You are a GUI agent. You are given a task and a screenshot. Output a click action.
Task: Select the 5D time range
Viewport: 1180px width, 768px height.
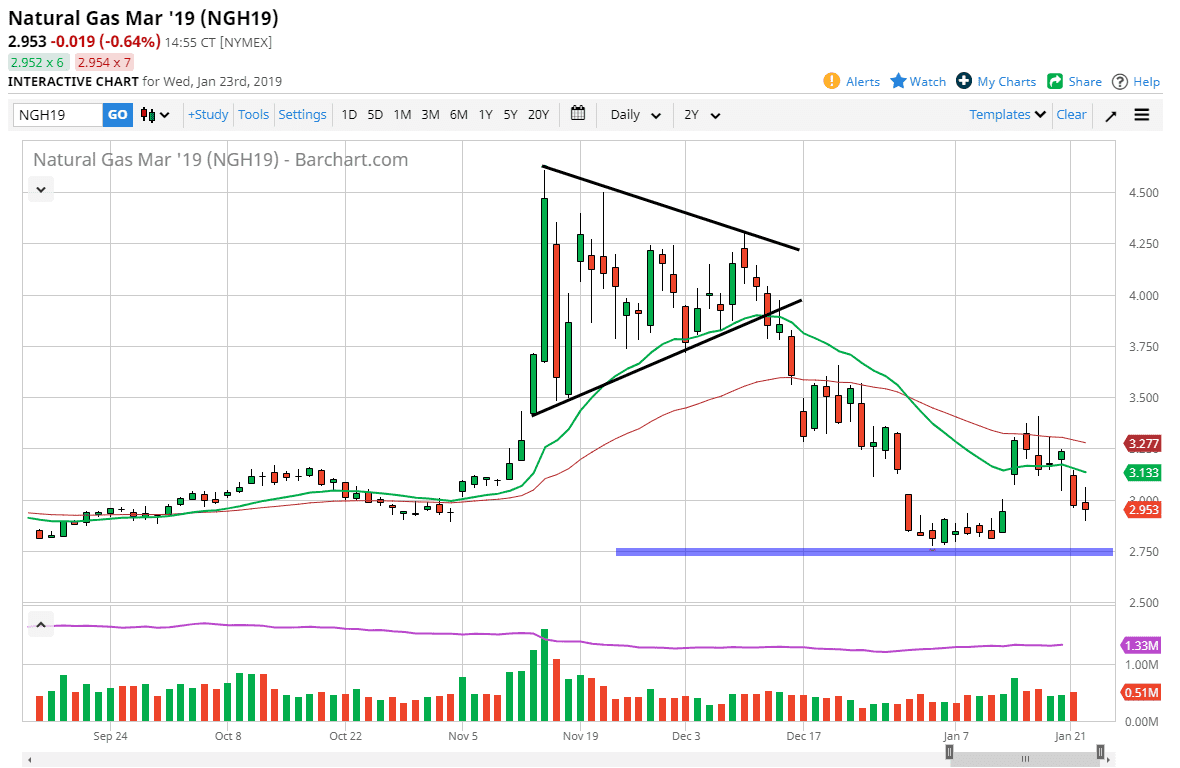tap(375, 115)
